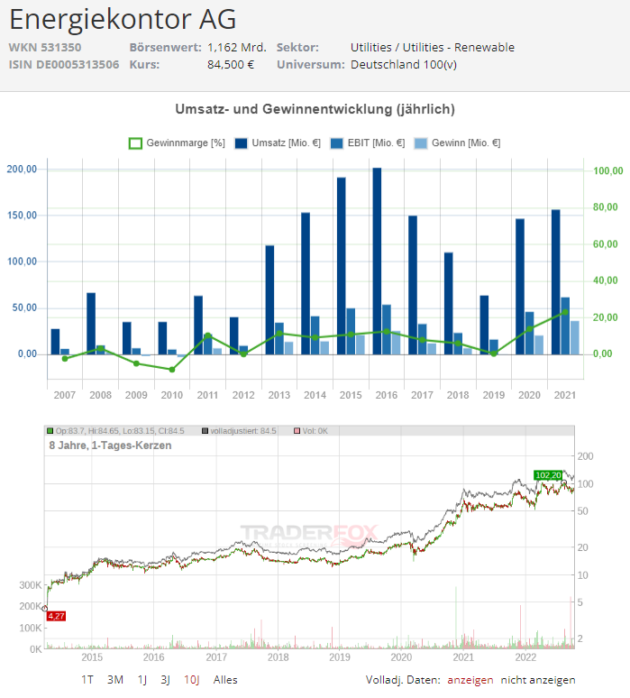Click 'nicht anzeigen' for Volladj. Daten
Viewport: 630px width, 698px height.
coord(538,680)
